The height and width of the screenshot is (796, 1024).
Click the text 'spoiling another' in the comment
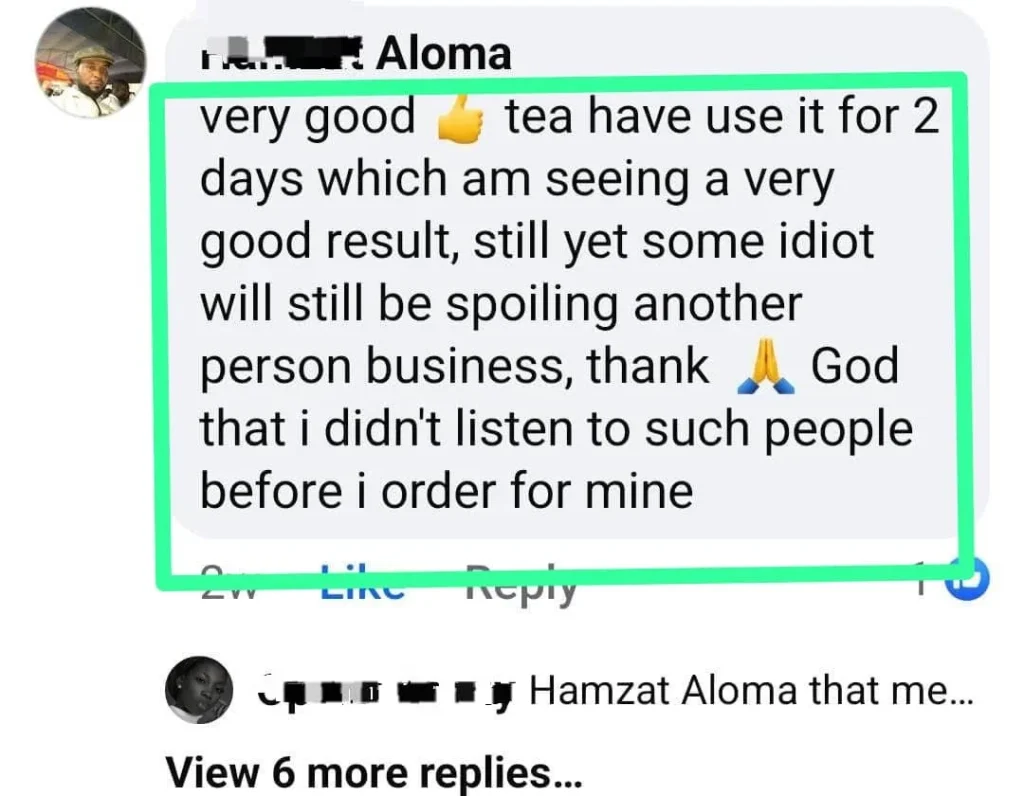point(624,305)
